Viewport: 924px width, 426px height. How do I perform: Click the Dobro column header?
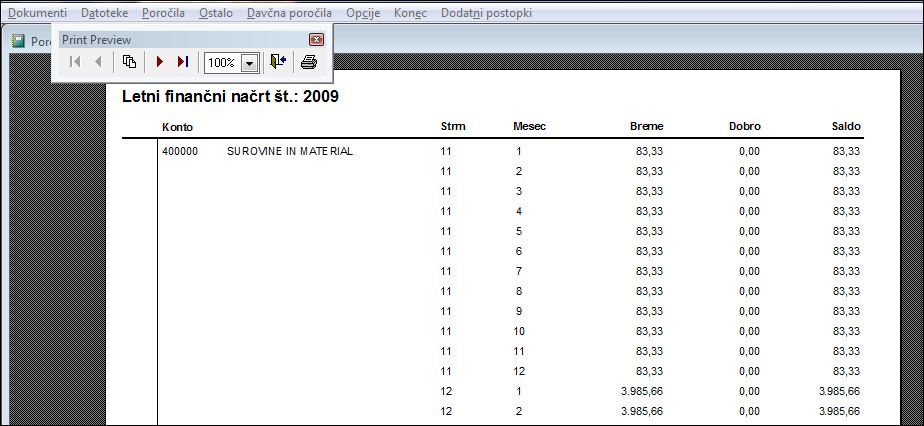[x=745, y=126]
